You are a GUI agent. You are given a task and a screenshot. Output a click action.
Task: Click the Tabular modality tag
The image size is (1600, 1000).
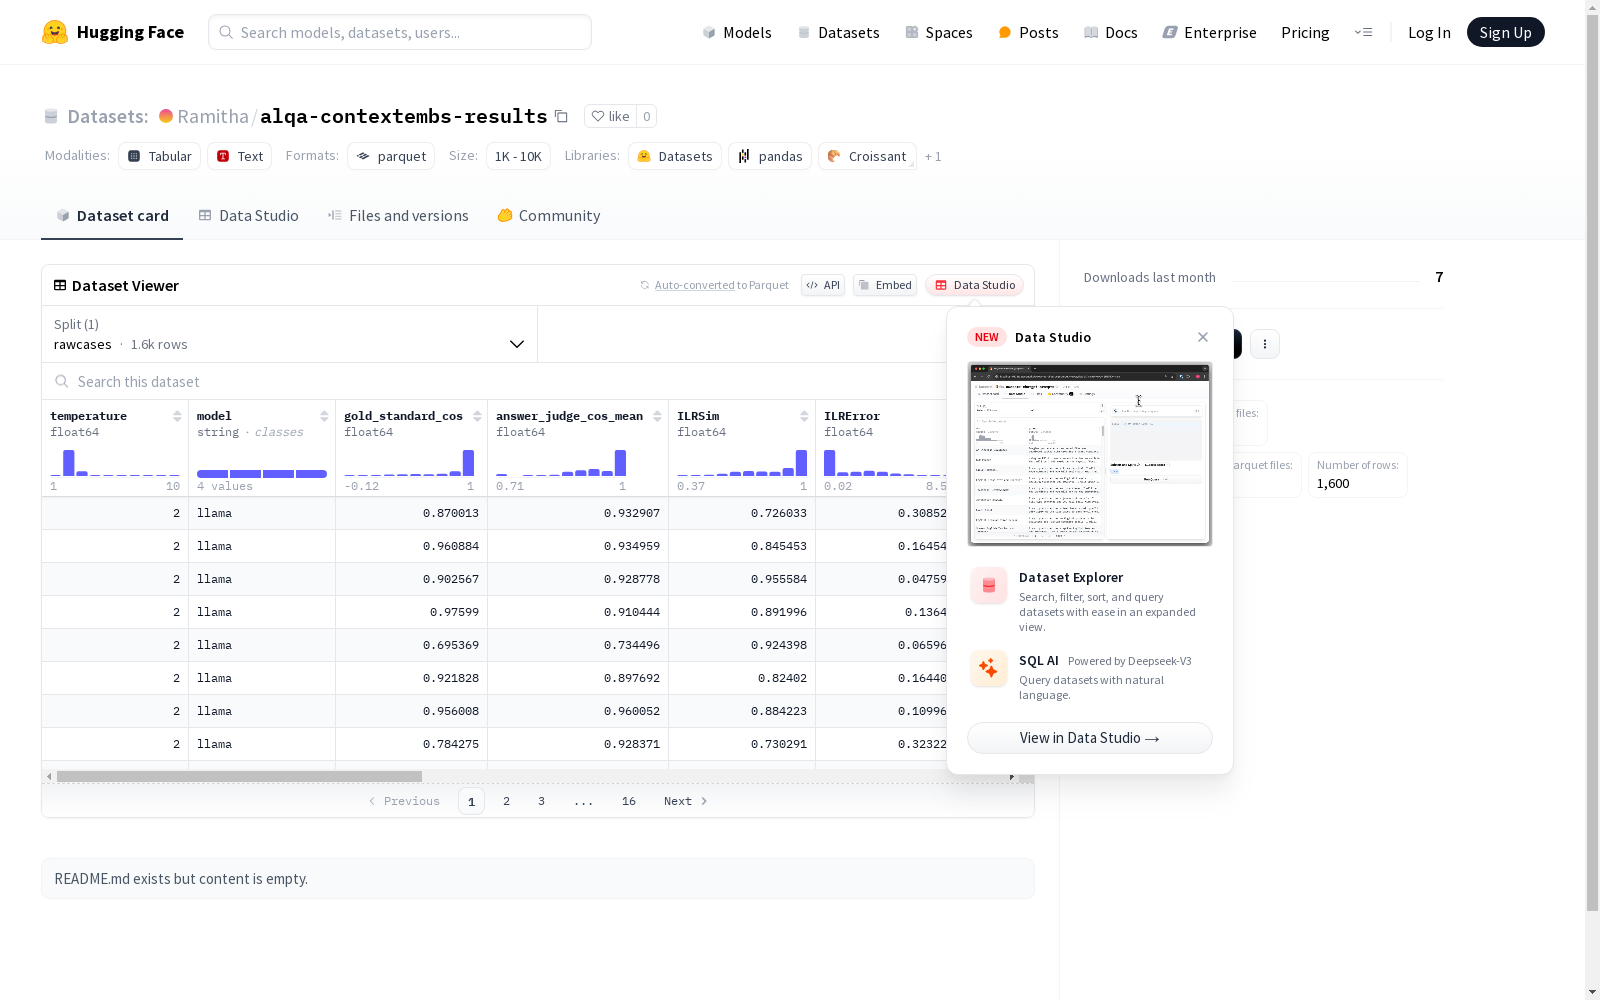[x=160, y=156]
